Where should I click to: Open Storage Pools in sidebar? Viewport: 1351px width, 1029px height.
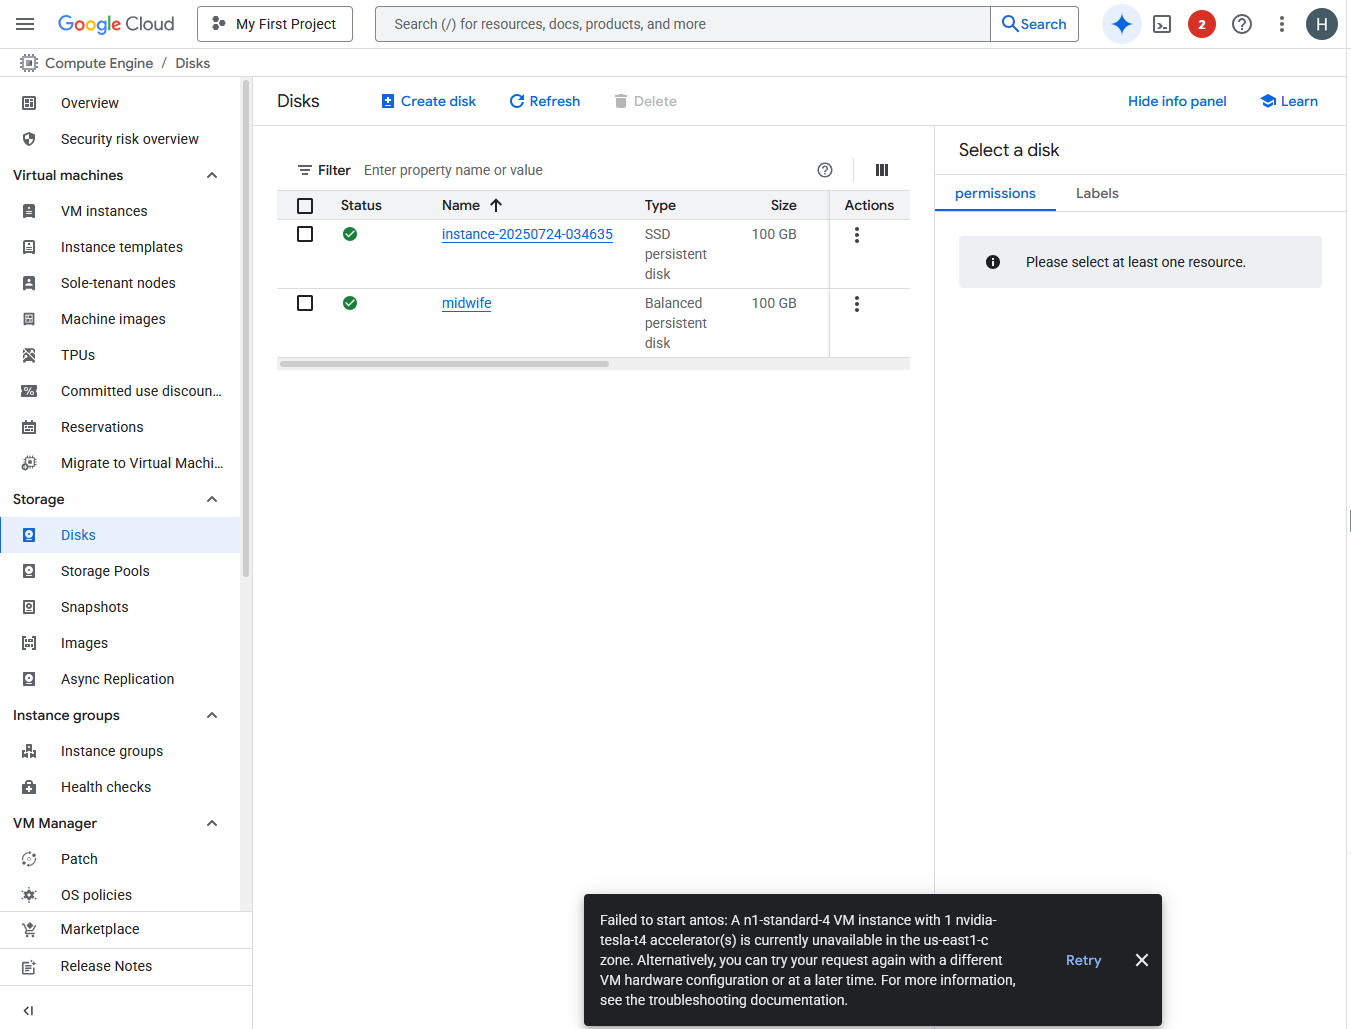pyautogui.click(x=120, y=571)
